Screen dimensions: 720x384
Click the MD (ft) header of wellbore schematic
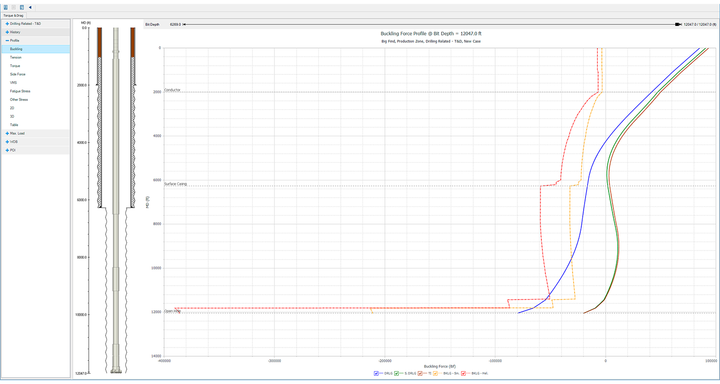[x=85, y=23]
